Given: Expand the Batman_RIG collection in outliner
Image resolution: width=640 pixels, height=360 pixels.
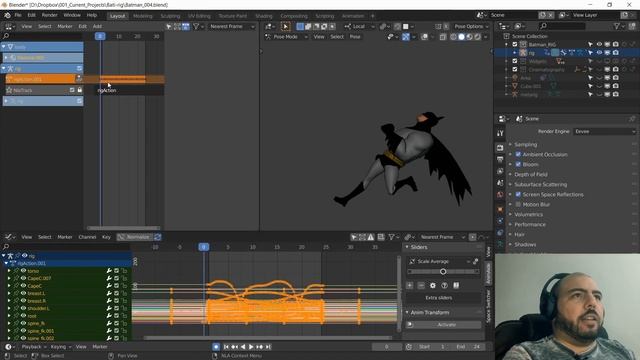Looking at the screenshot, I should click(x=507, y=44).
